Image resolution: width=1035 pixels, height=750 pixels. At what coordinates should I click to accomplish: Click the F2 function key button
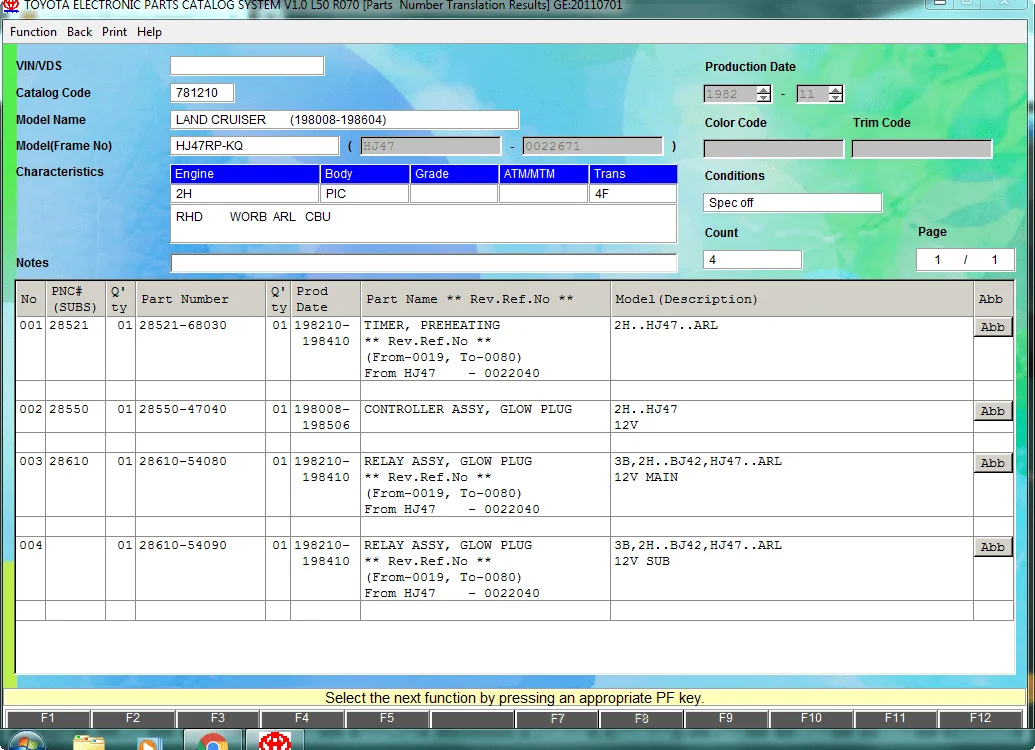click(x=133, y=718)
